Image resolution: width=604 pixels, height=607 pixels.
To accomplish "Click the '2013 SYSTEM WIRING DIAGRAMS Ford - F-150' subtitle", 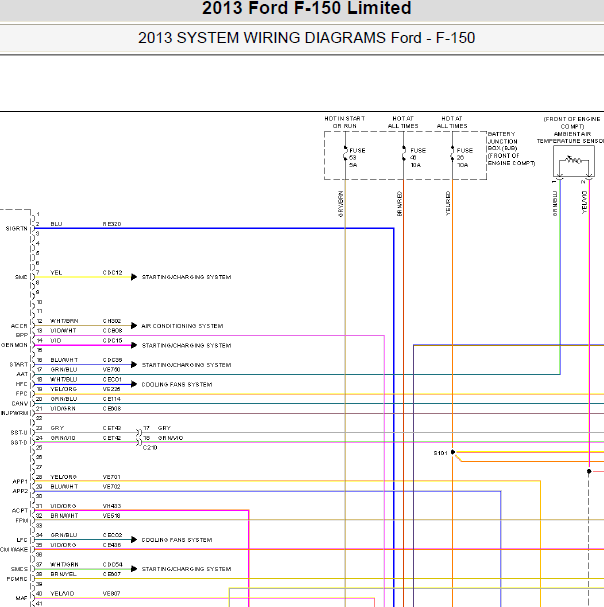I will pos(306,38).
